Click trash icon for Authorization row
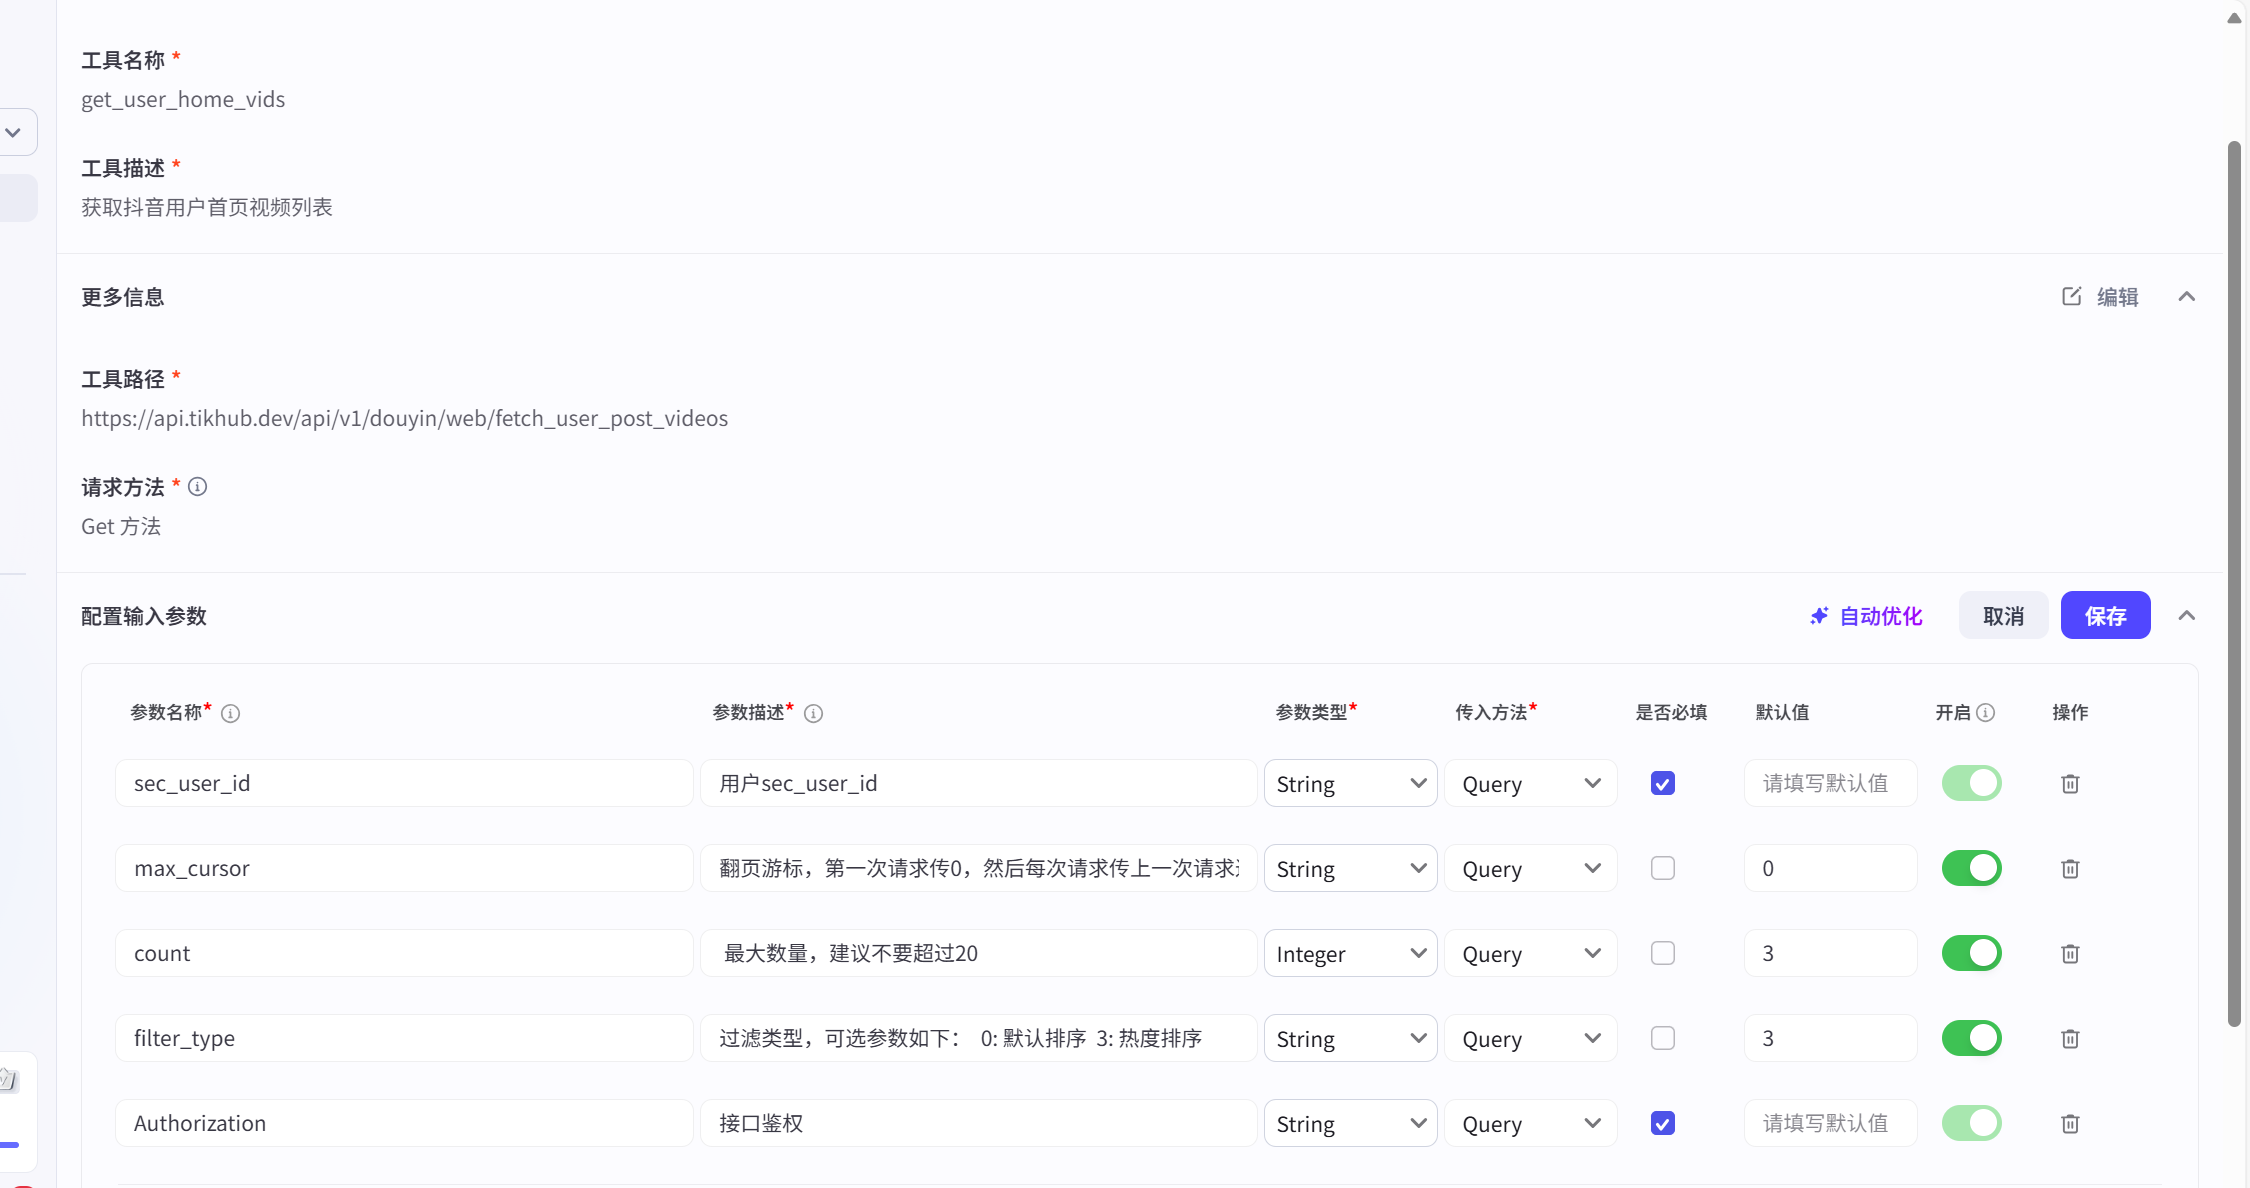2250x1188 pixels. coord(2070,1123)
